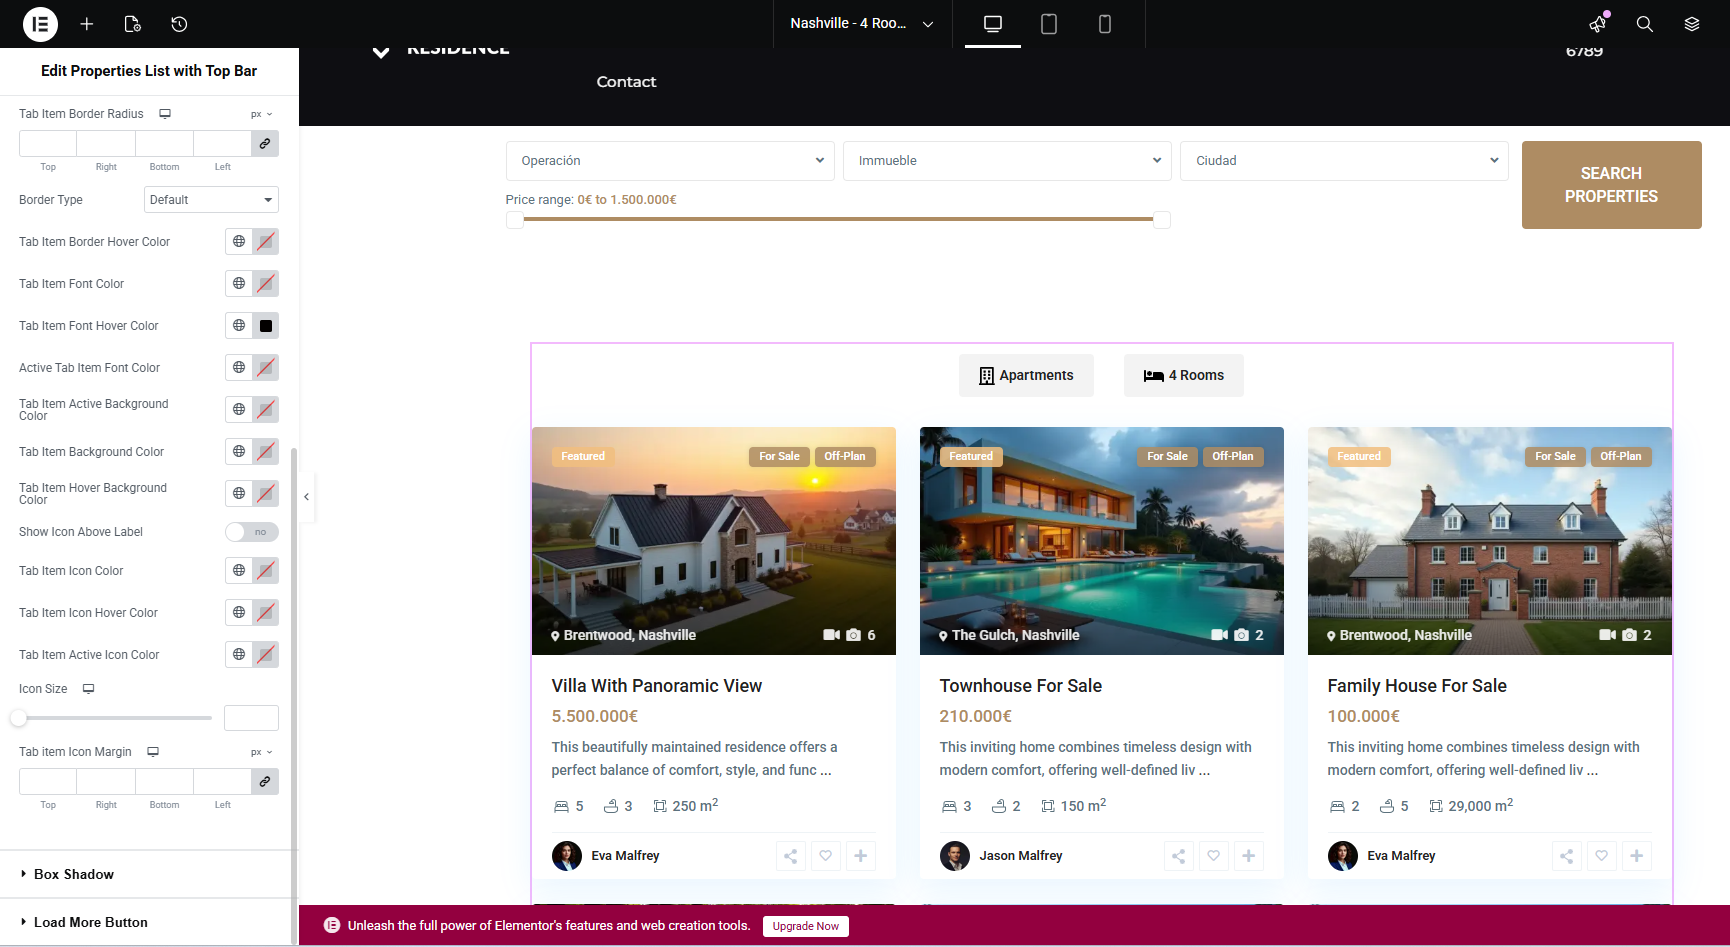Click the Icon Size number input field
The width and height of the screenshot is (1730, 947).
tap(251, 718)
